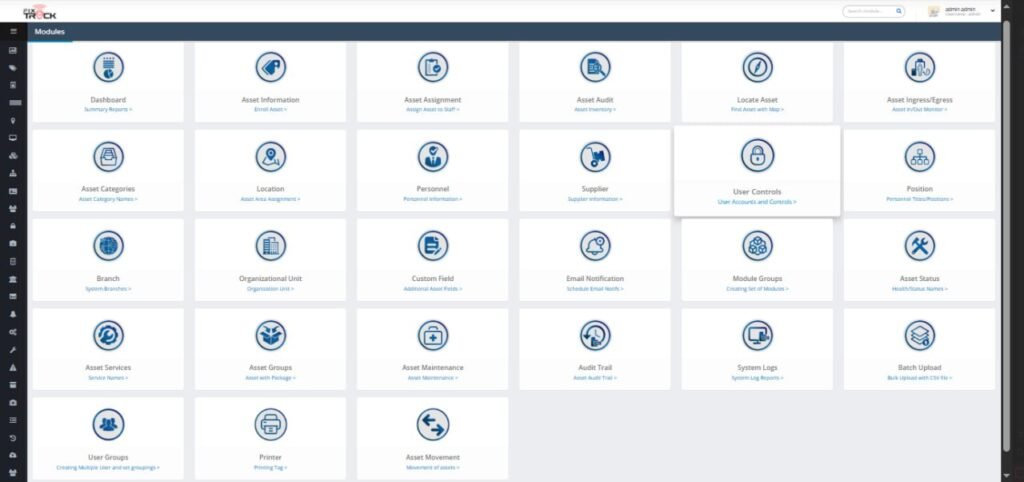The height and width of the screenshot is (482, 1024).
Task: Open the Batch Upload layers icon
Action: pos(919,334)
